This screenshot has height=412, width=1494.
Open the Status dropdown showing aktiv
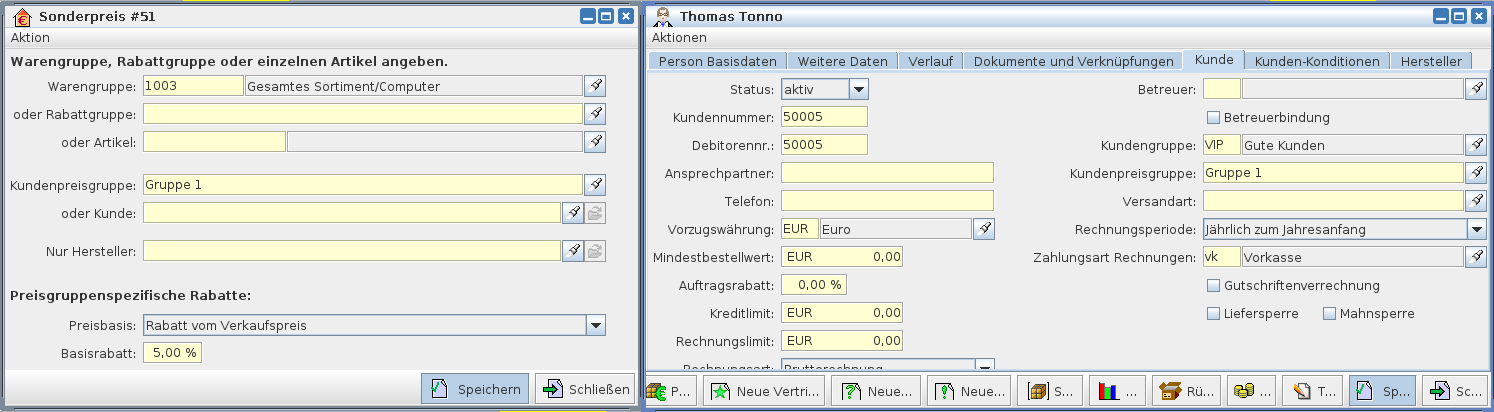pyautogui.click(x=858, y=89)
